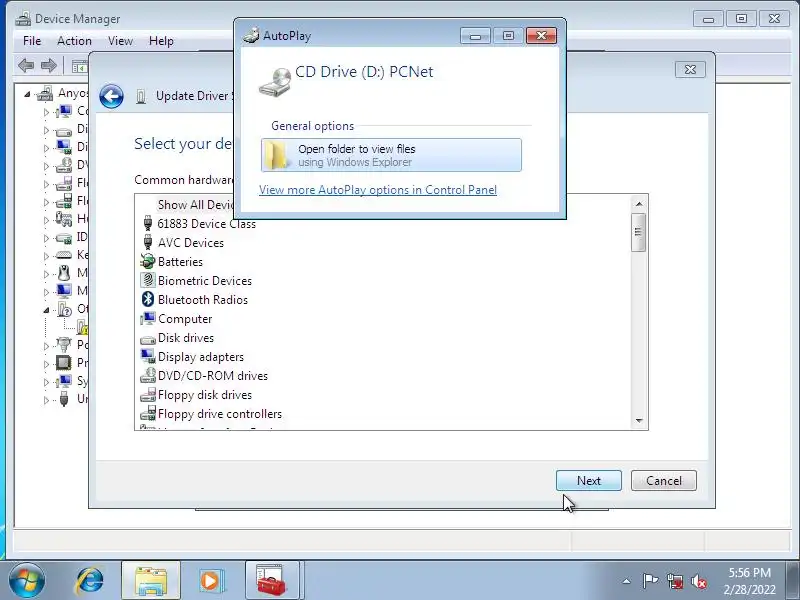This screenshot has width=800, height=600.
Task: Select Show All Devices in hardware list
Action: pos(196,205)
